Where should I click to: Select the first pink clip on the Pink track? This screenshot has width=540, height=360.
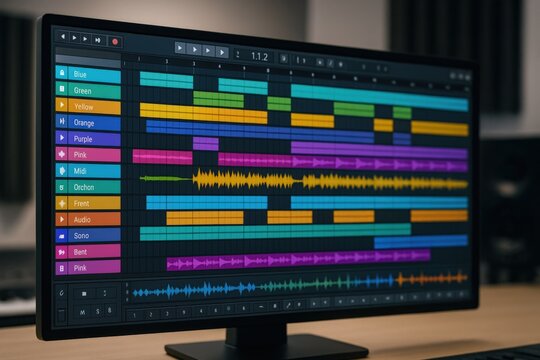pyautogui.click(x=163, y=157)
